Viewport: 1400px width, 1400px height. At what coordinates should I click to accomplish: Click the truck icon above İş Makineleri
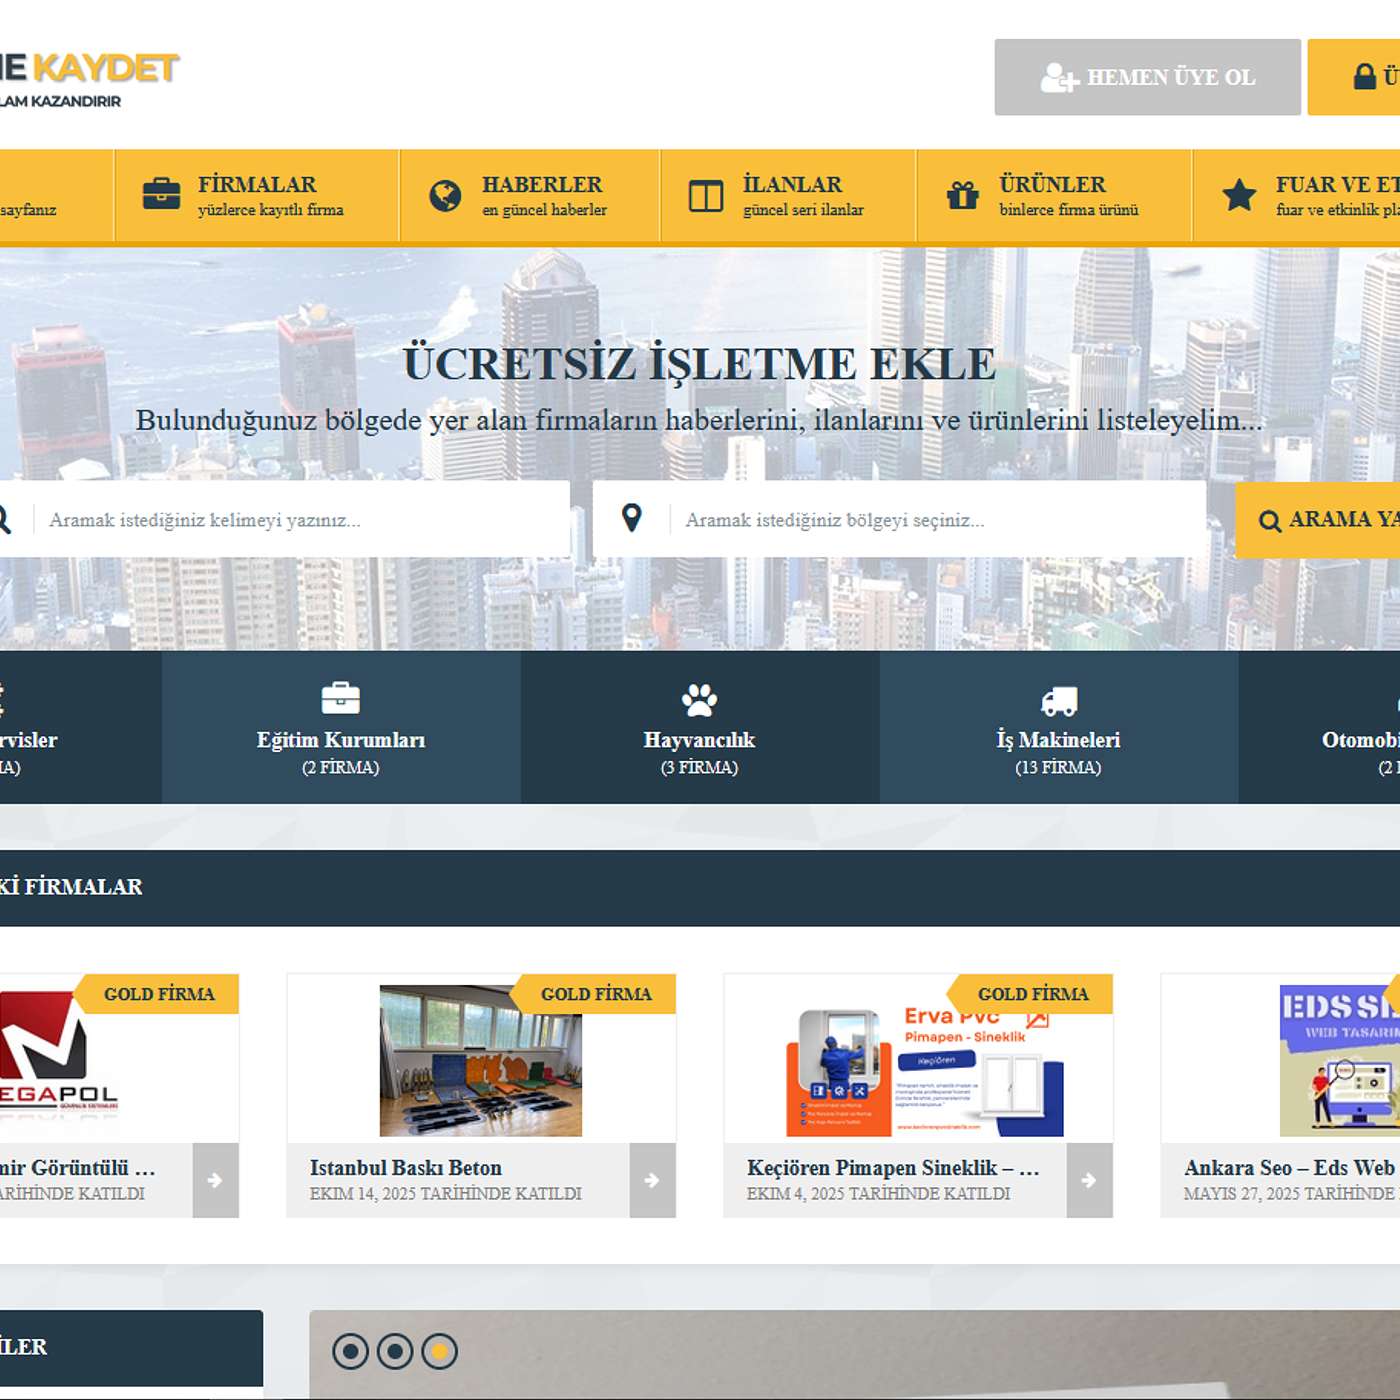coord(1058,701)
